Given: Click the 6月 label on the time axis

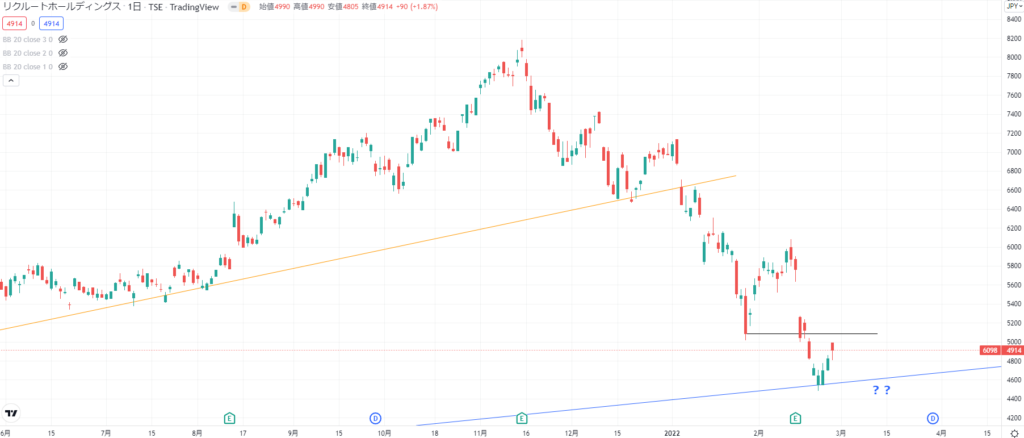Looking at the screenshot, I should pyautogui.click(x=5, y=432).
